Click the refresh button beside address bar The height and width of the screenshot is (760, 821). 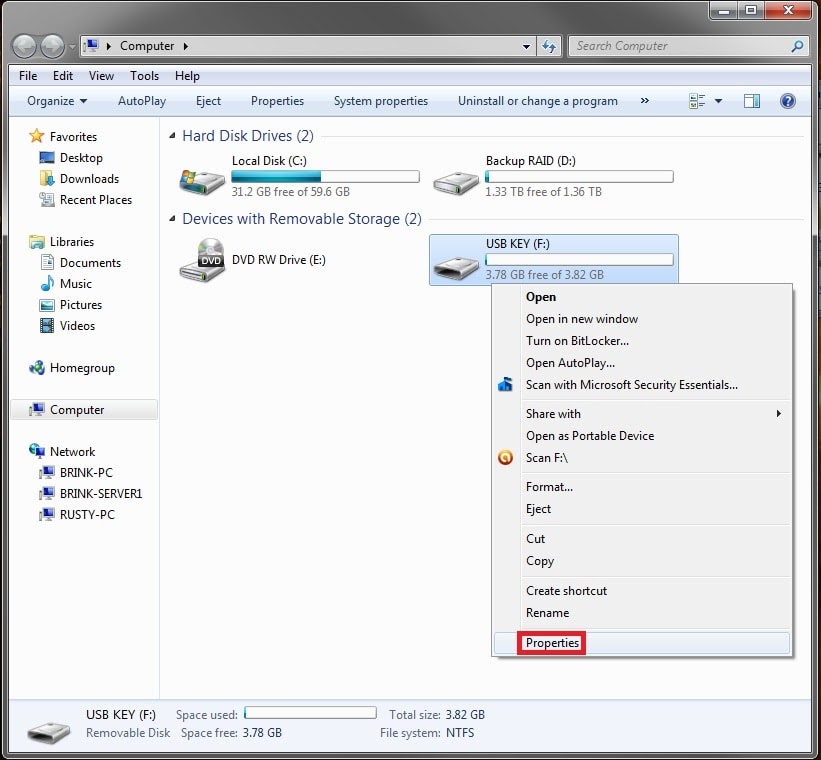click(549, 46)
